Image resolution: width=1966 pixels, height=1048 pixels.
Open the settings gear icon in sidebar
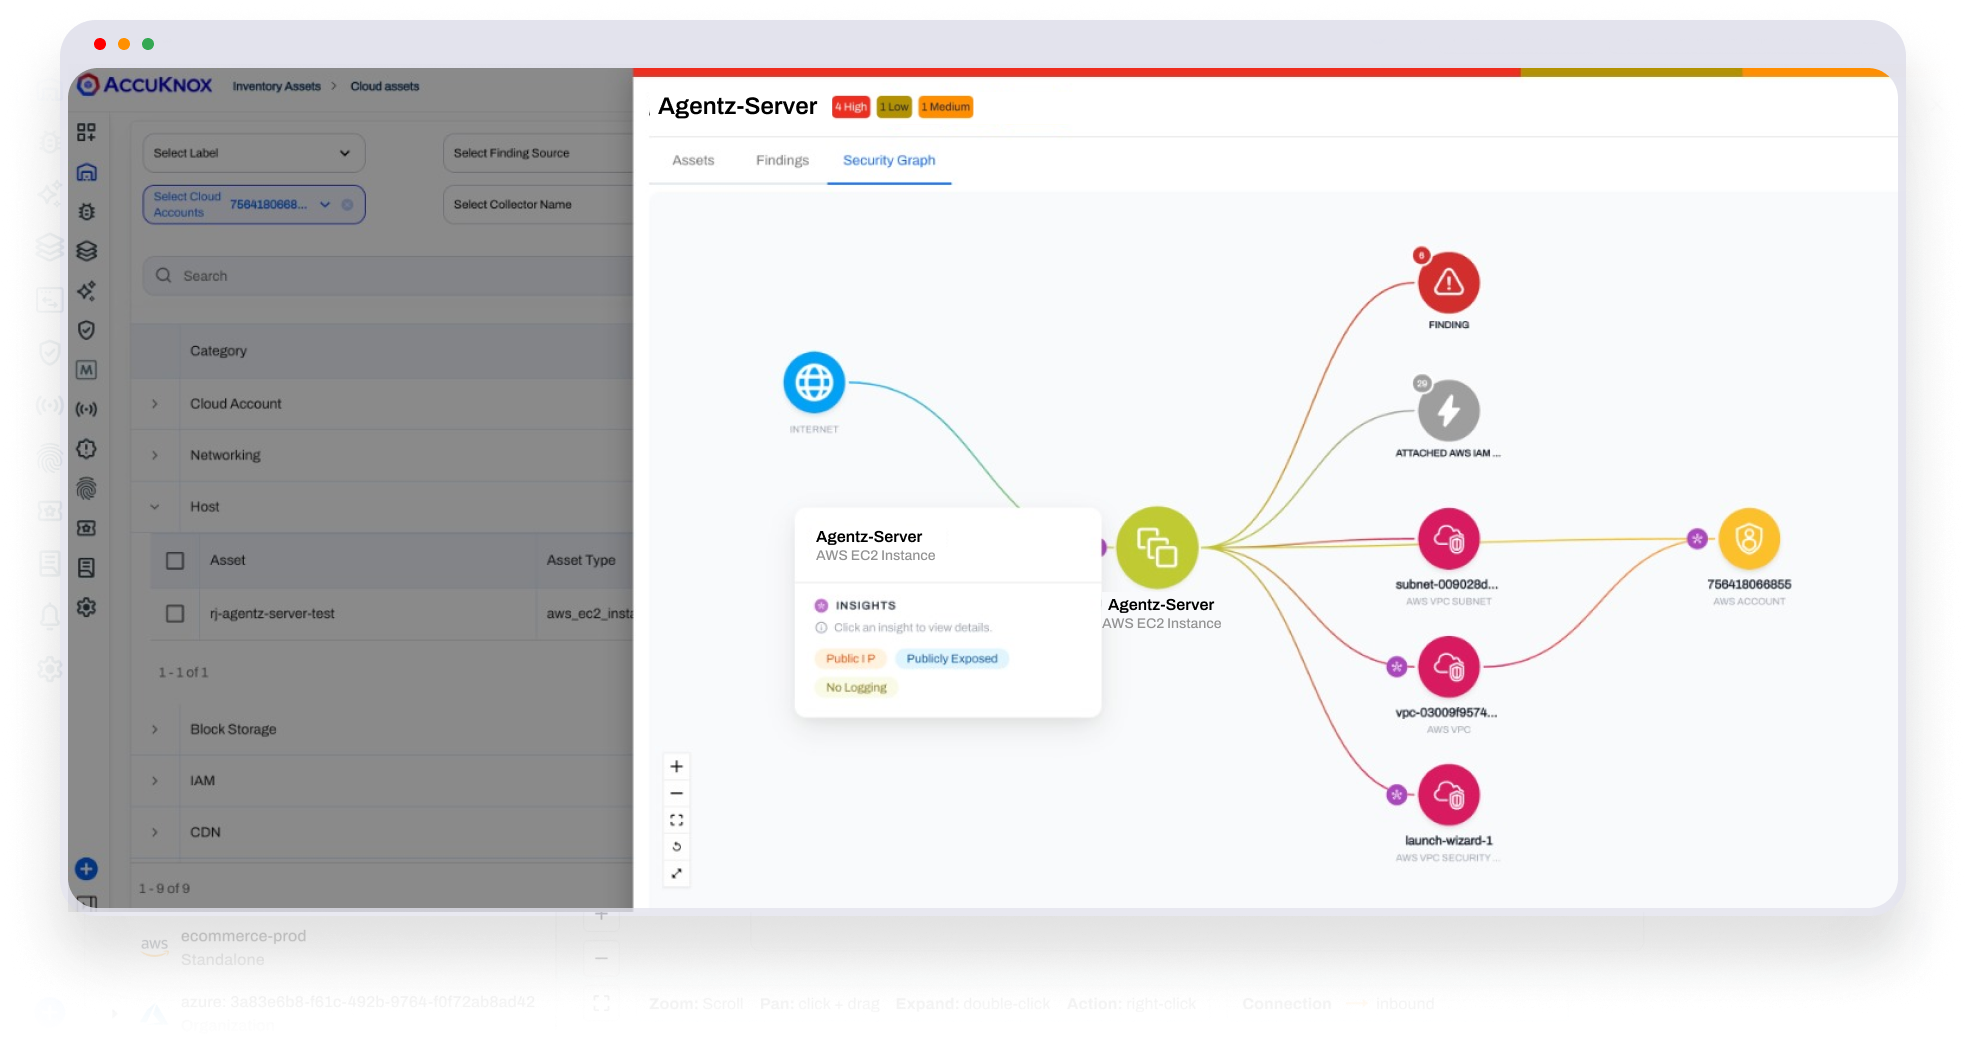(x=87, y=607)
